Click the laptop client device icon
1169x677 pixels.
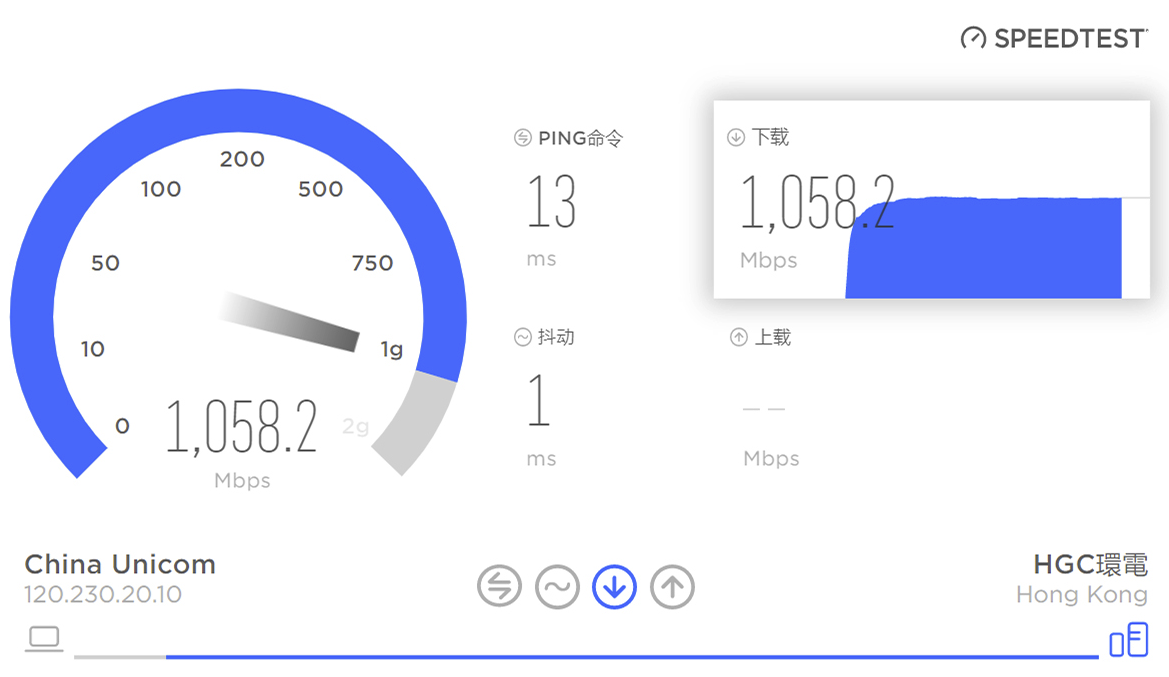point(45,639)
